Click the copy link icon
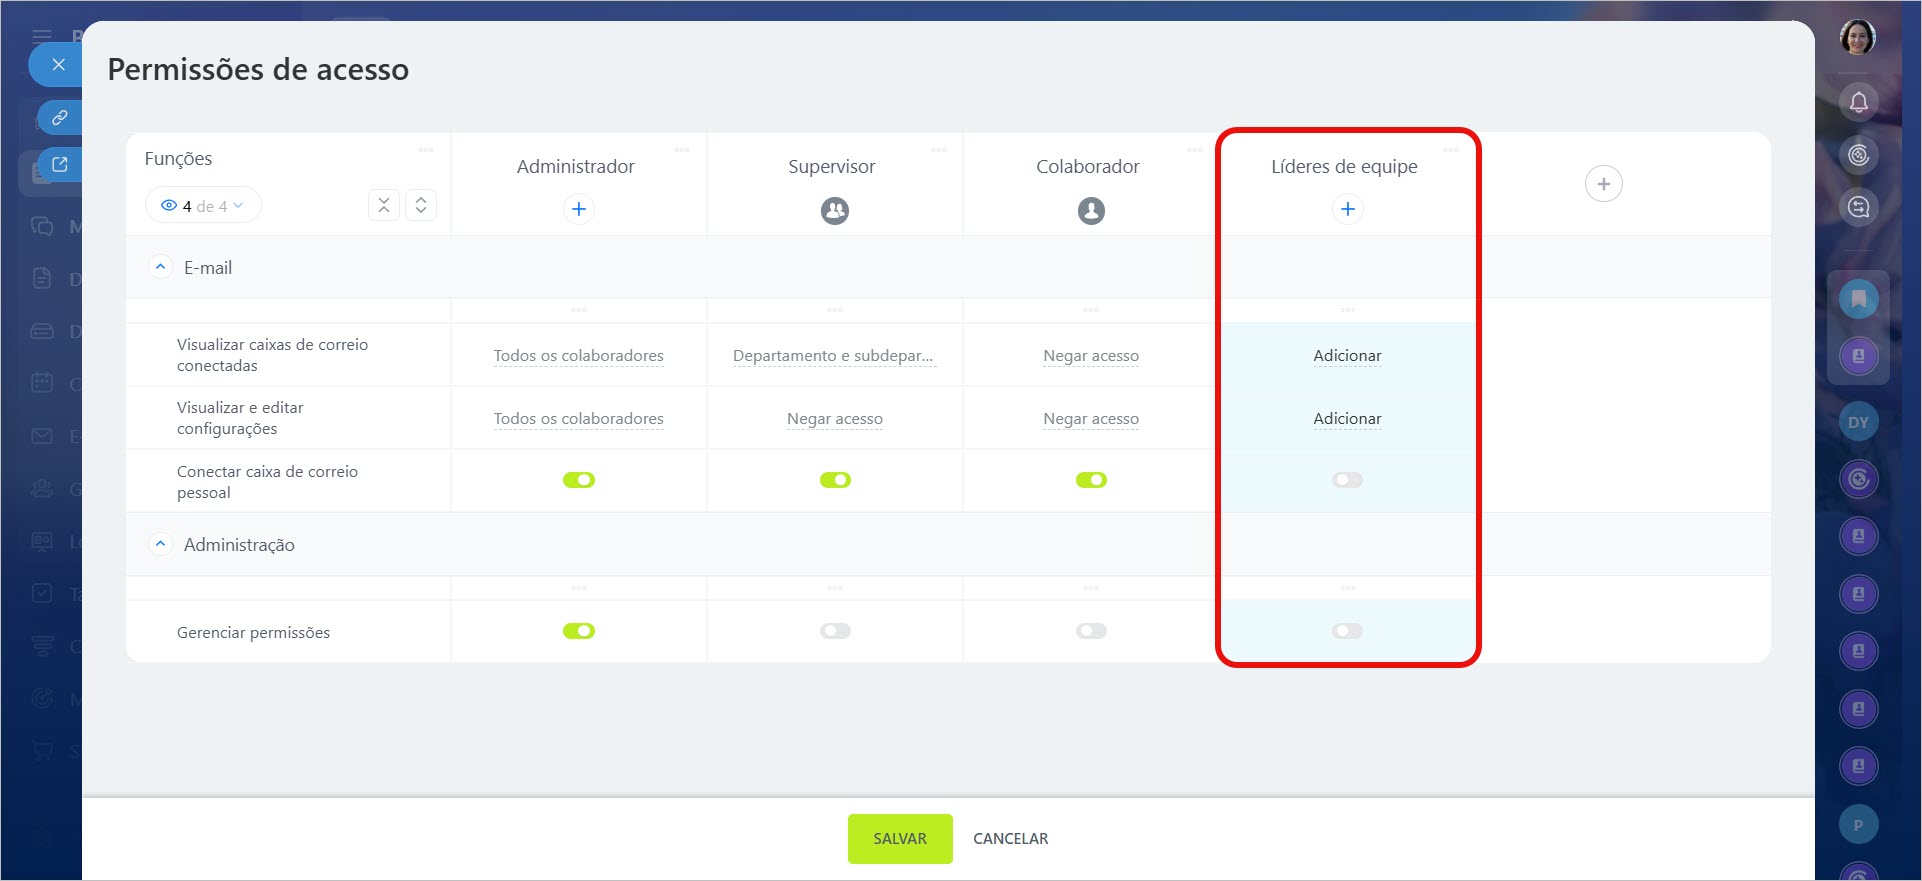Image resolution: width=1922 pixels, height=881 pixels. [60, 117]
